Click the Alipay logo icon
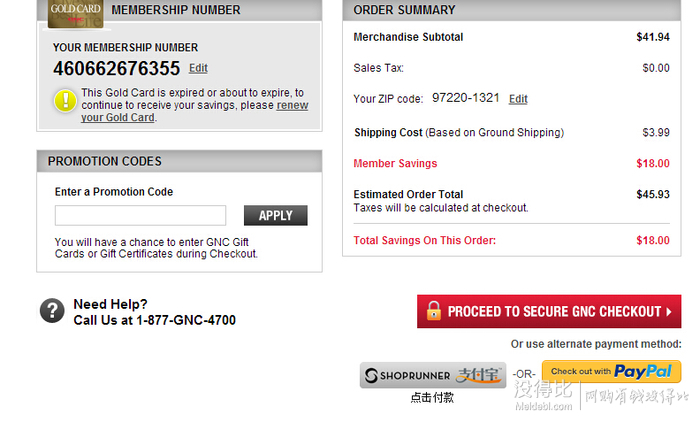The height and width of the screenshot is (430, 700). click(478, 375)
